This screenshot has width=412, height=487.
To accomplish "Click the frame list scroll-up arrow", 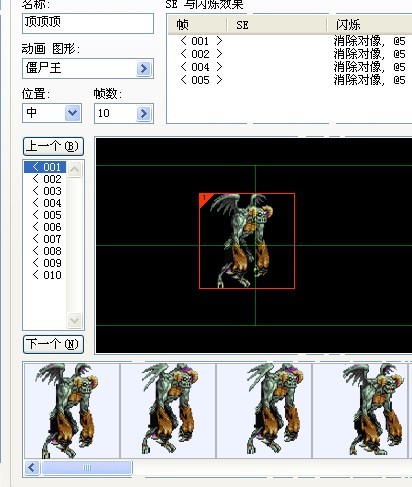I will [x=74, y=169].
